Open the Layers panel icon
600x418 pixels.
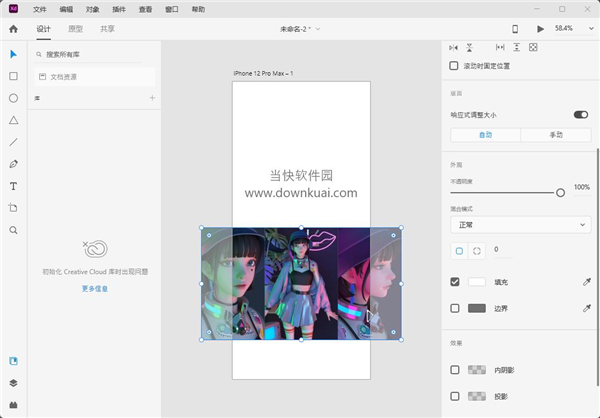[13, 383]
